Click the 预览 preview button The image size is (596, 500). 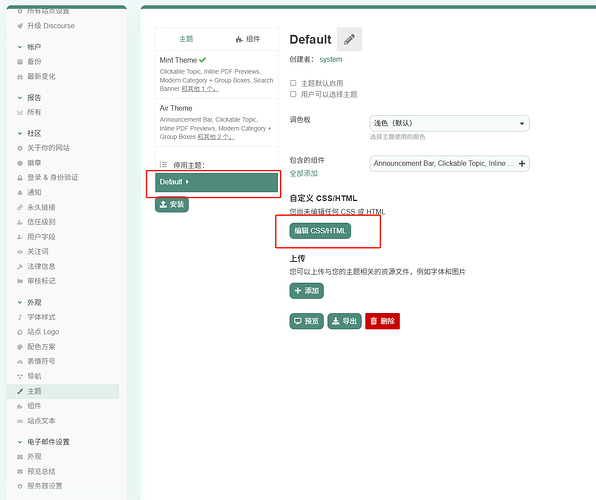[x=306, y=321]
